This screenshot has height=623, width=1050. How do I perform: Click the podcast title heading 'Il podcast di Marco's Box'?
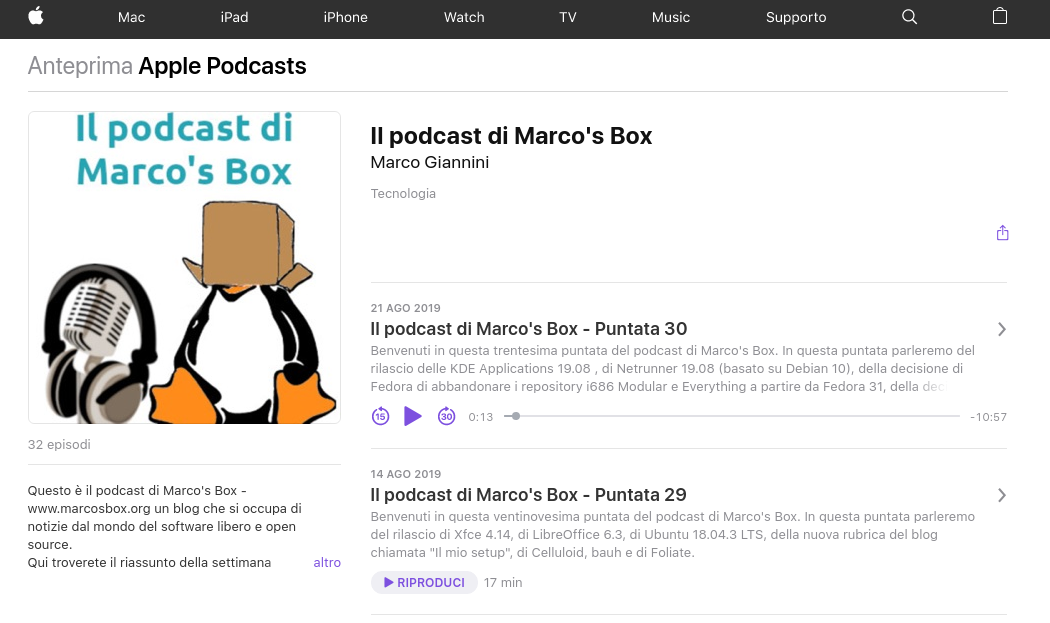(x=511, y=136)
